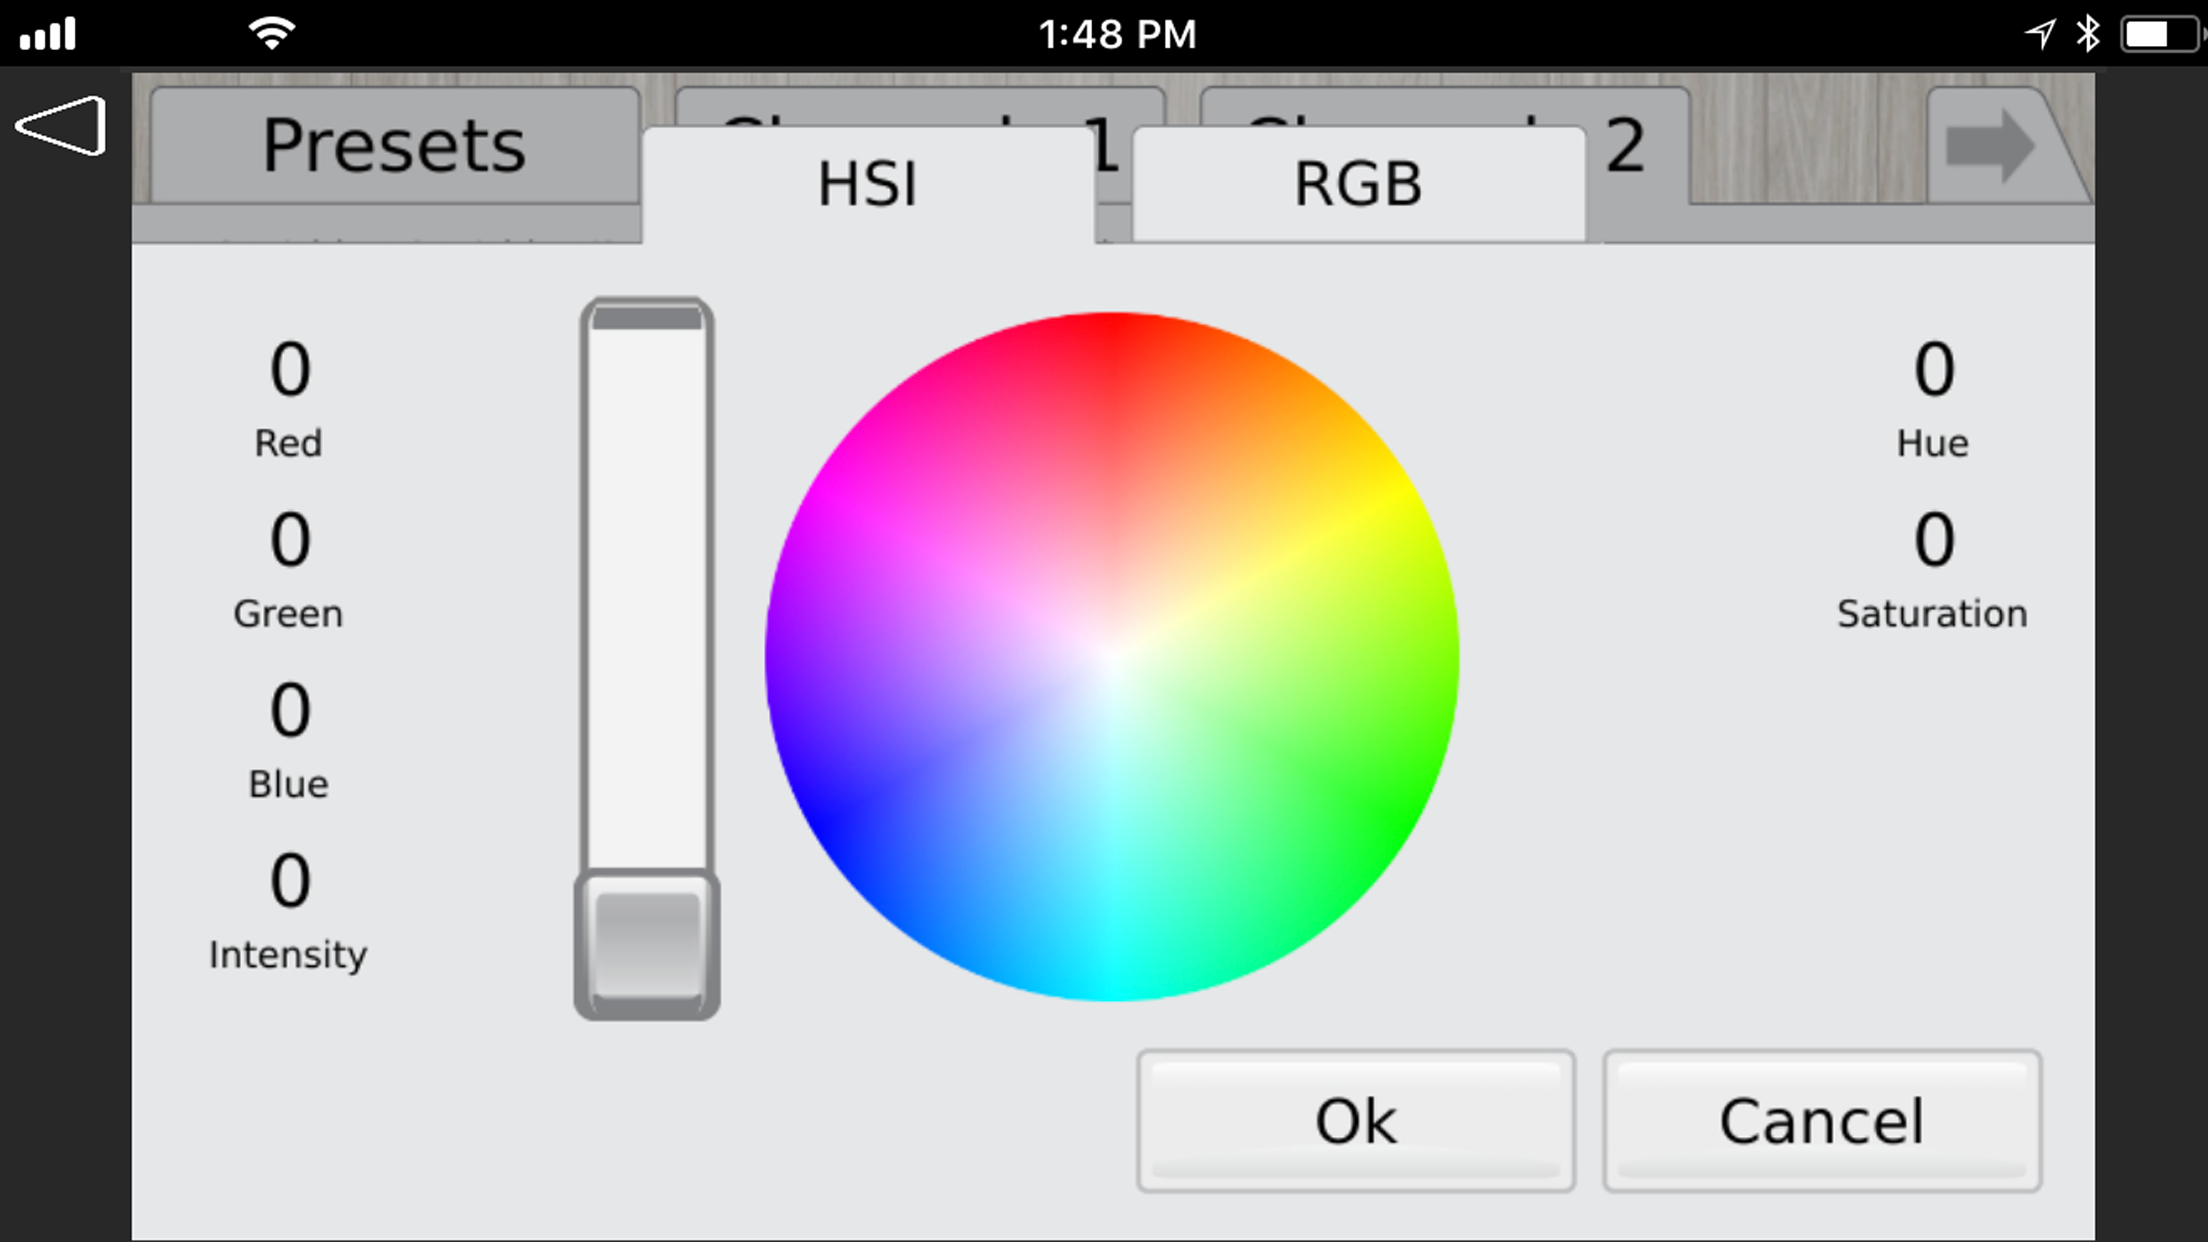Tap the Bluetooth status icon
The width and height of the screenshot is (2208, 1242).
[2088, 34]
